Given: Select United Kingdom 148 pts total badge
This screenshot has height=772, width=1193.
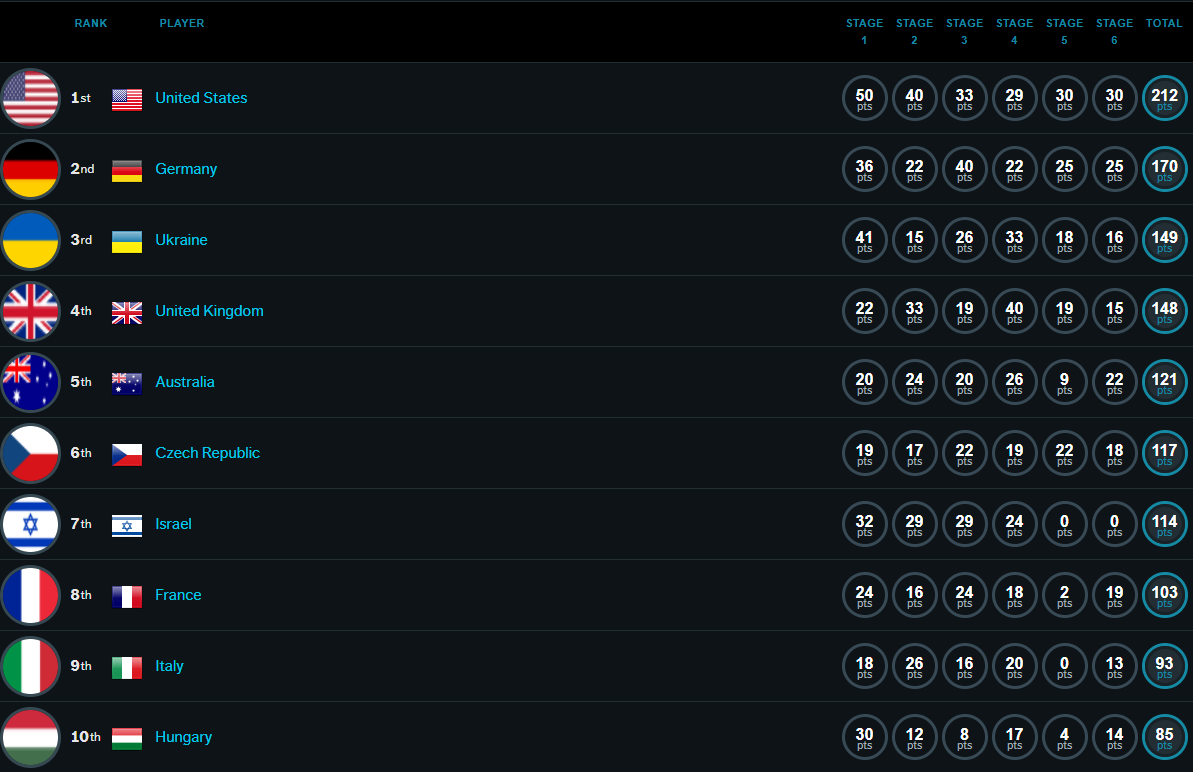Looking at the screenshot, I should click(1165, 311).
